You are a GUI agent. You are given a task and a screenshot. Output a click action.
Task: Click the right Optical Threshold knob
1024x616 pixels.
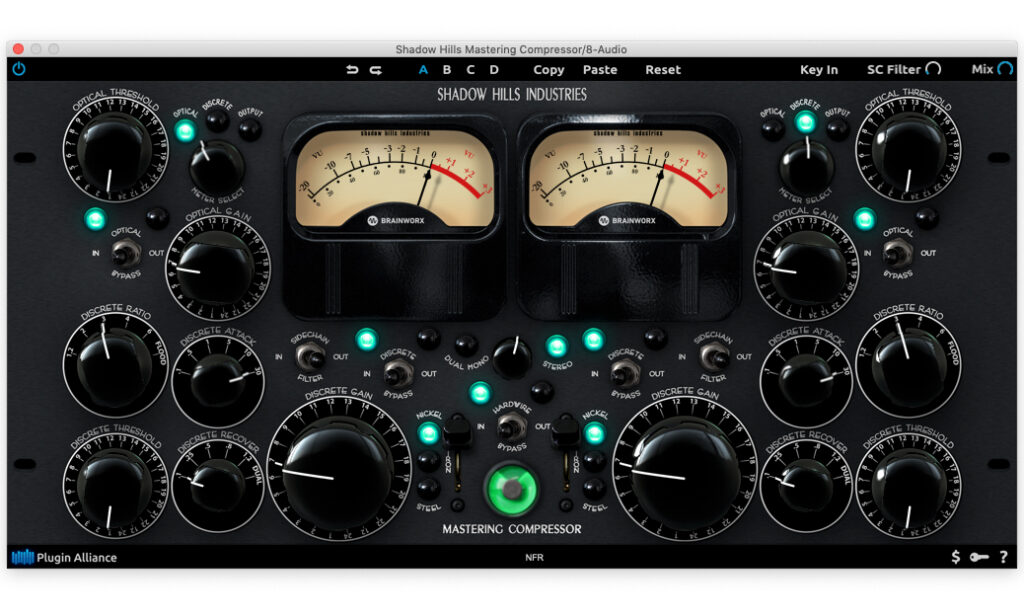[x=908, y=151]
